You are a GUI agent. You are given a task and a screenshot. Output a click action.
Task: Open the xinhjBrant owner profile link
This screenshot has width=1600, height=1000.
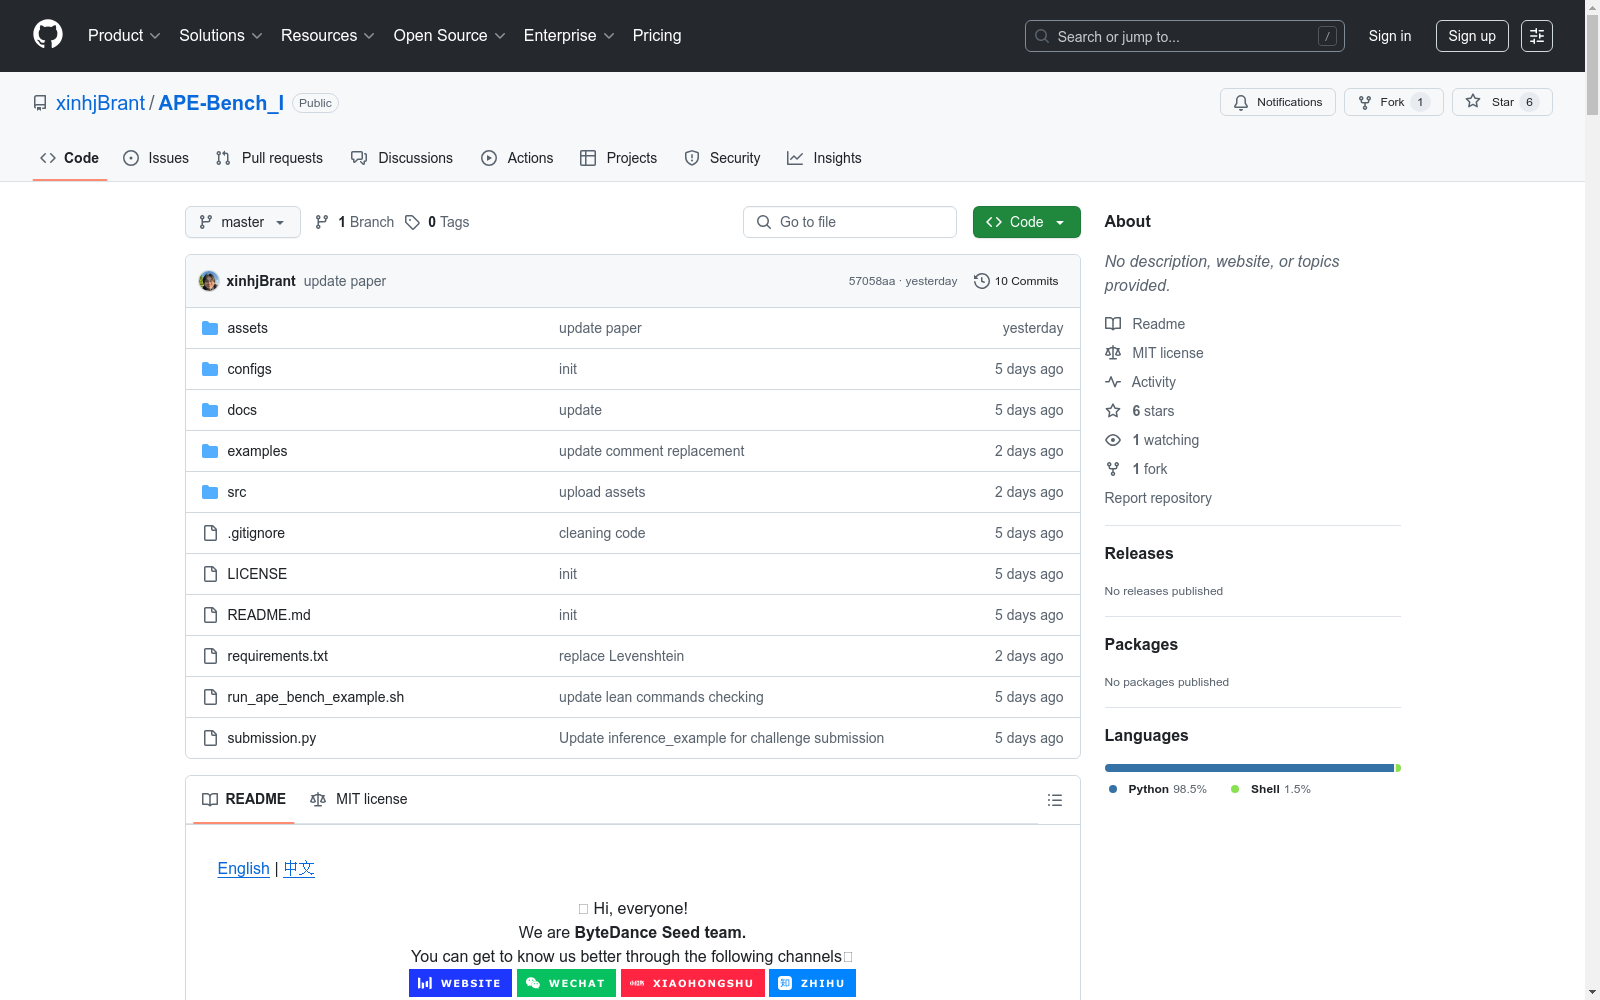pyautogui.click(x=100, y=103)
